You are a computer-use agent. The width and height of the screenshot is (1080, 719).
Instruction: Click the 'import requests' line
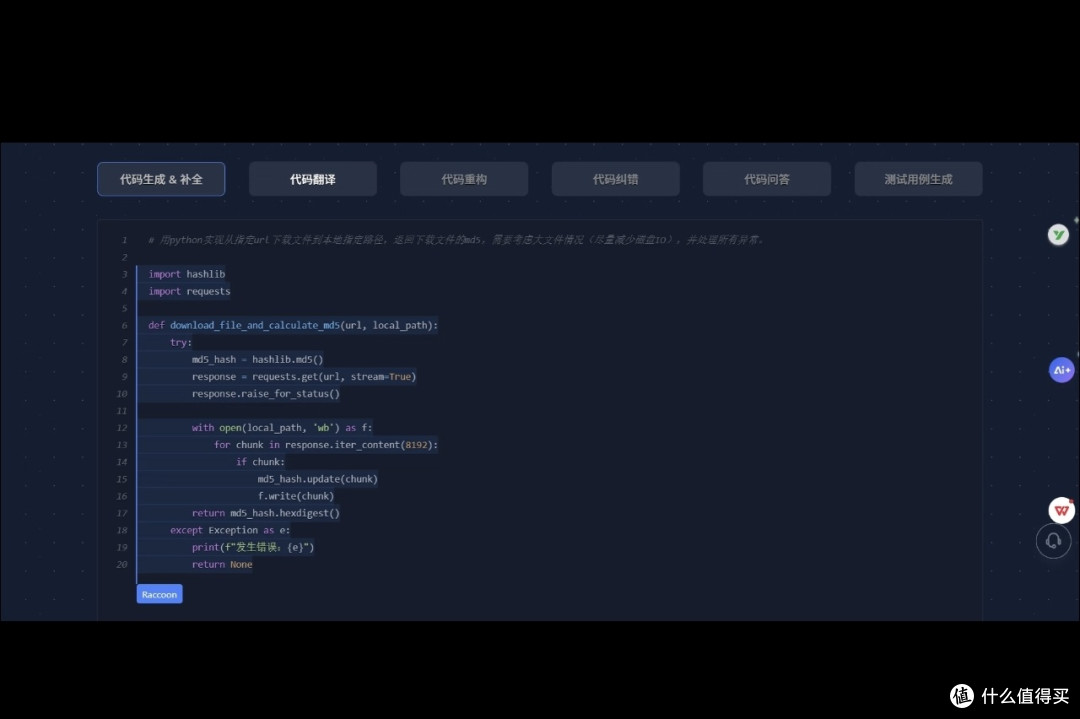(189, 291)
